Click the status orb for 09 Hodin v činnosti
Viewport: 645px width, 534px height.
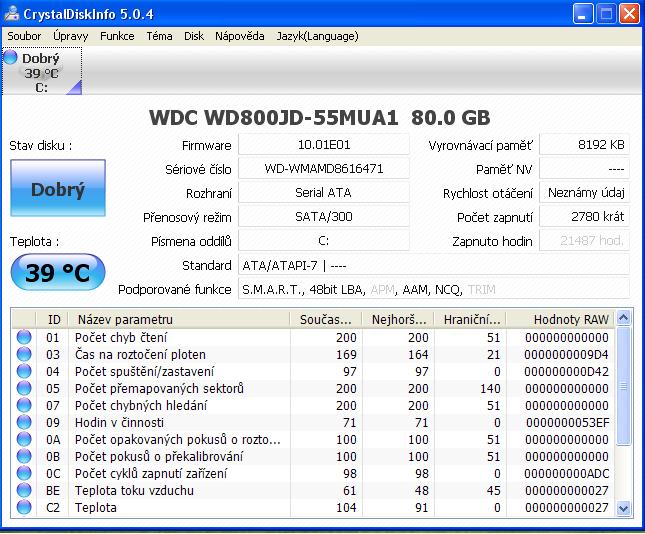tap(24, 422)
